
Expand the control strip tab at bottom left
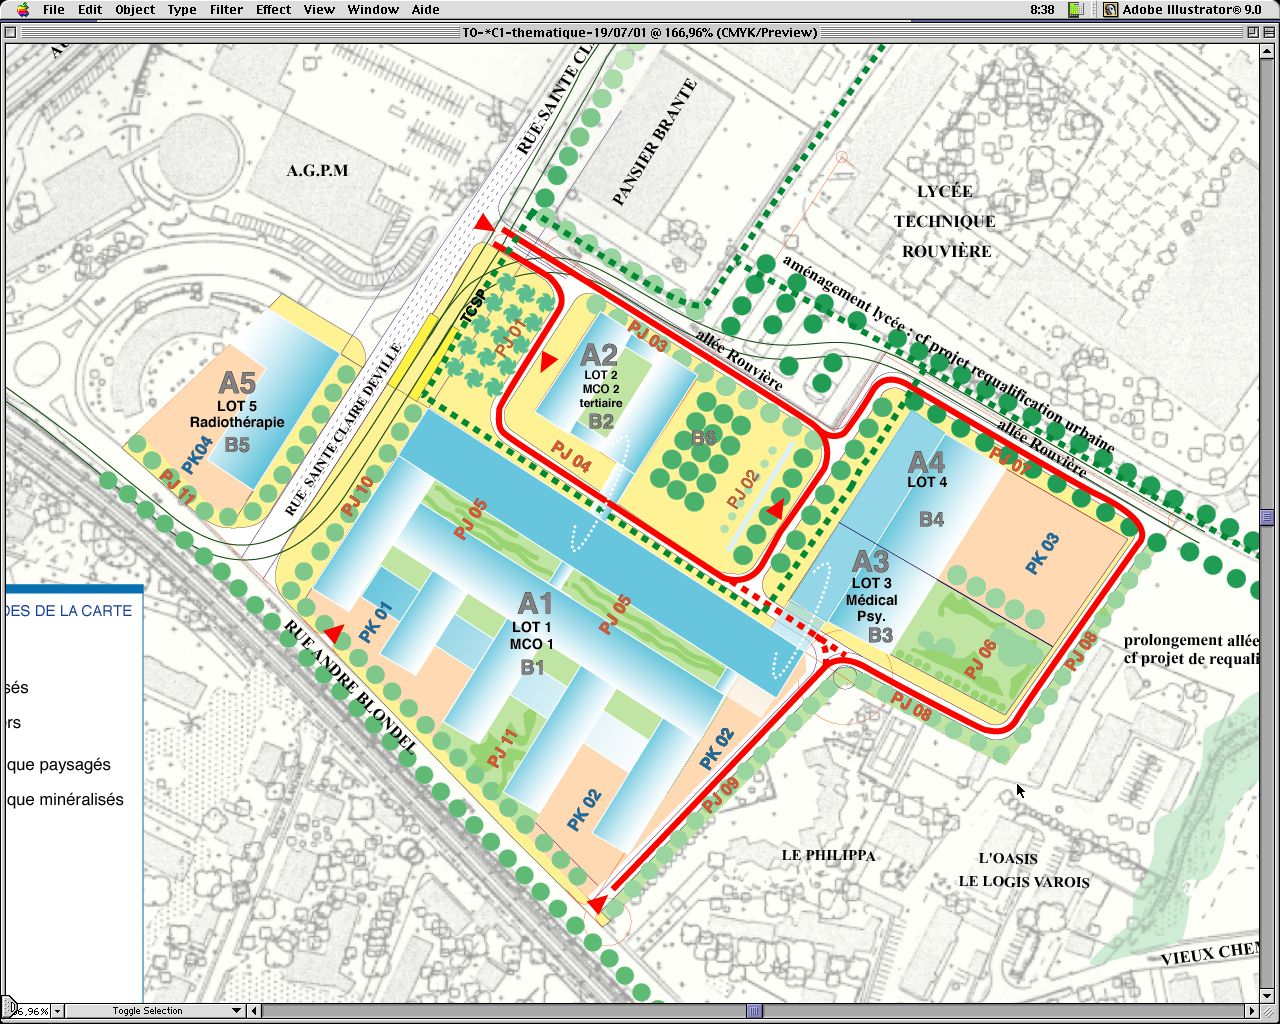point(6,1005)
